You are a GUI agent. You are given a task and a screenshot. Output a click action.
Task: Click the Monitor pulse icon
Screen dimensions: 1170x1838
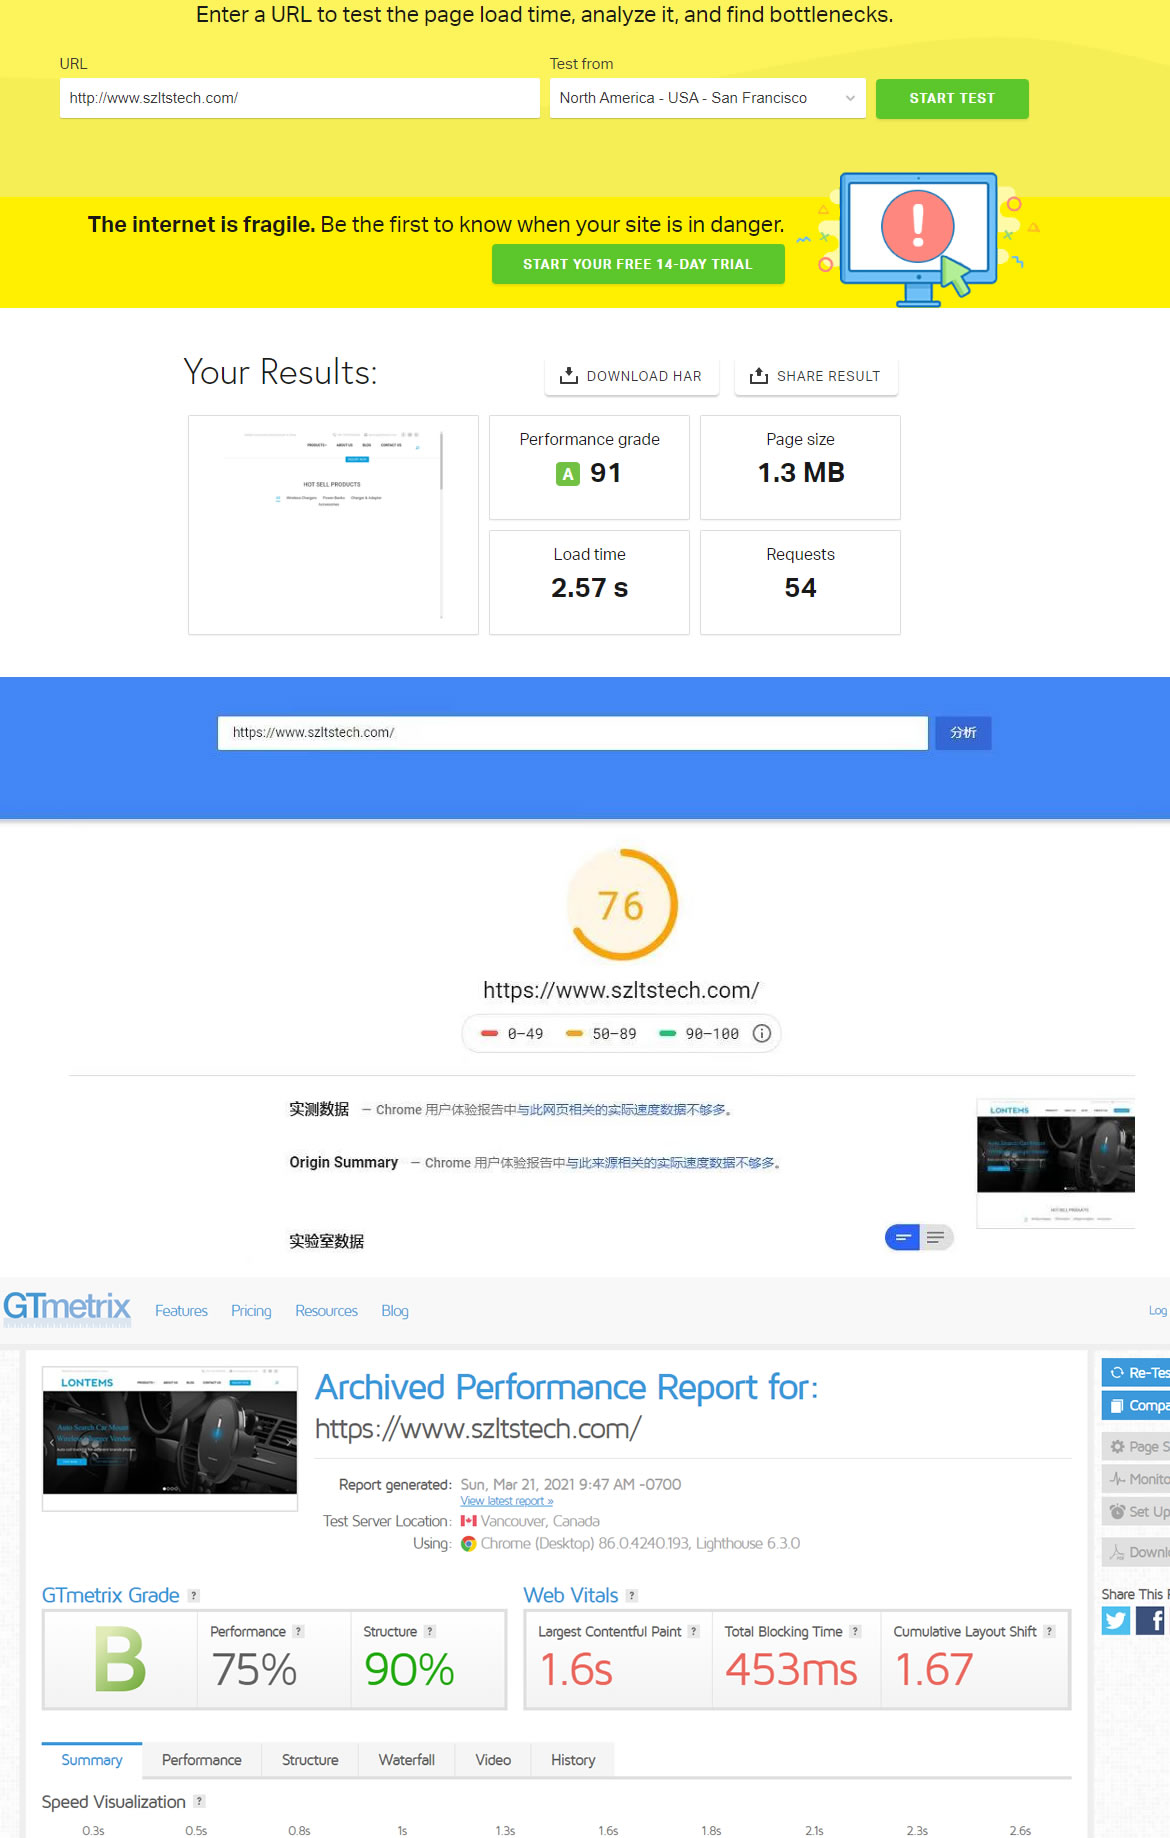[x=1117, y=1480]
